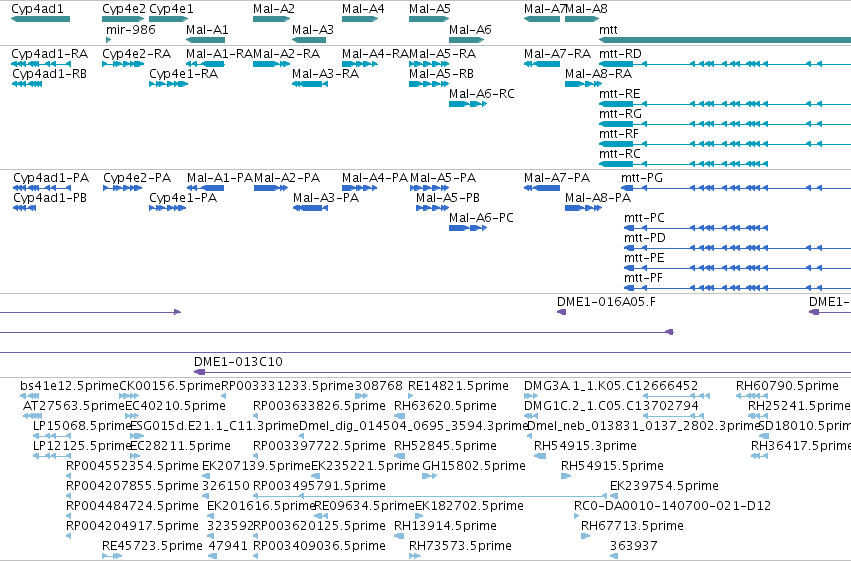
Task: Select the Mal-A2 gene label
Action: (x=274, y=9)
